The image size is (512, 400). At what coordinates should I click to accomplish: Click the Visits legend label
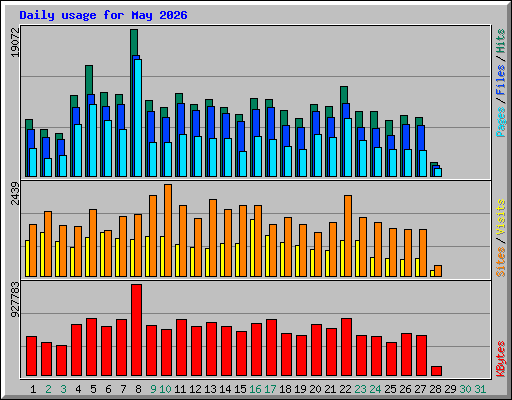click(x=500, y=217)
